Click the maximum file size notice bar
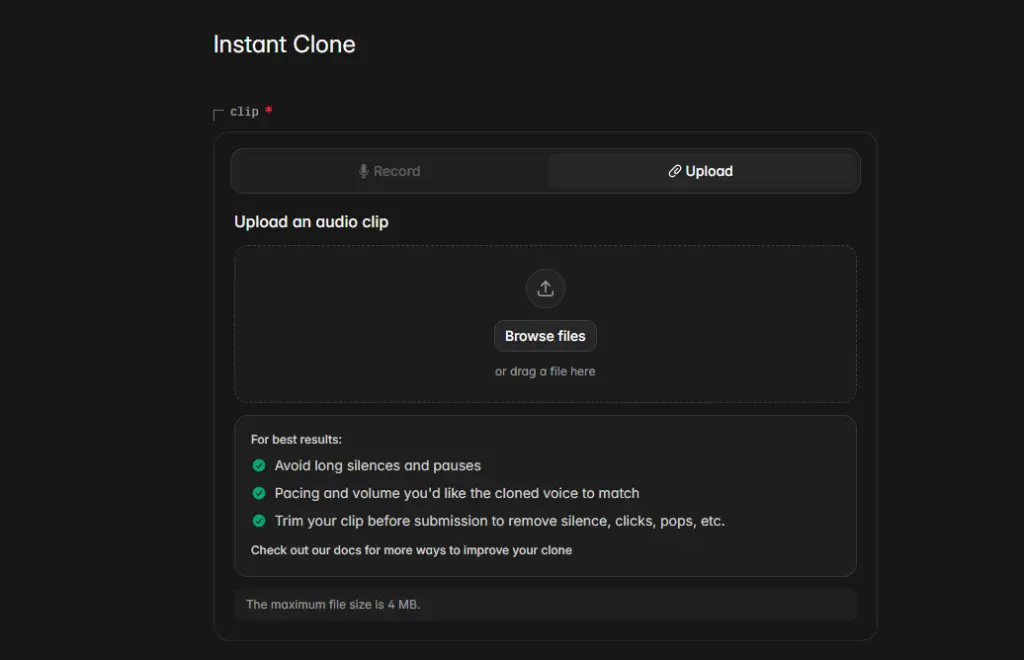The image size is (1024, 660). pyautogui.click(x=544, y=604)
